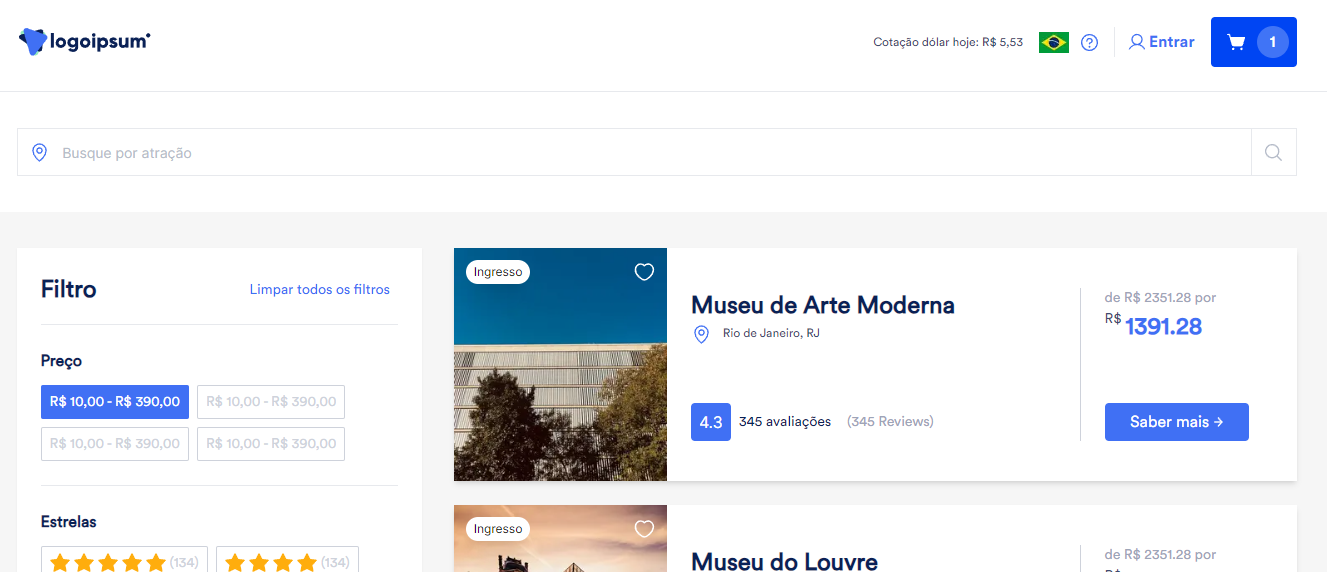Favorite Museu do Louvre with heart
Viewport: 1327px width, 572px height.
pos(644,529)
